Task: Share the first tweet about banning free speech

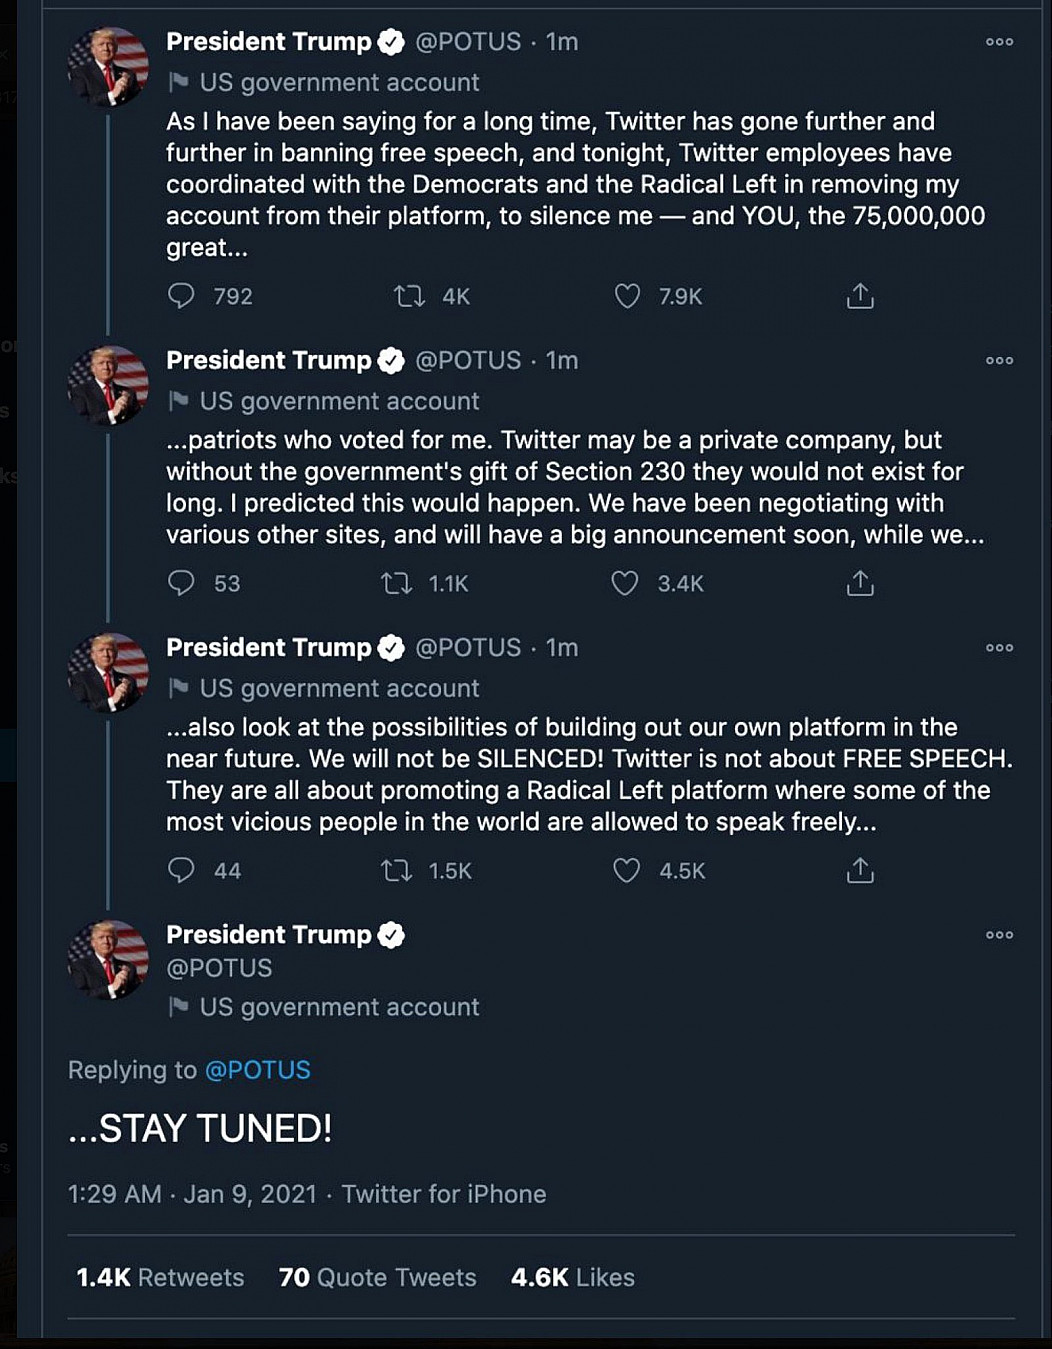Action: (860, 296)
